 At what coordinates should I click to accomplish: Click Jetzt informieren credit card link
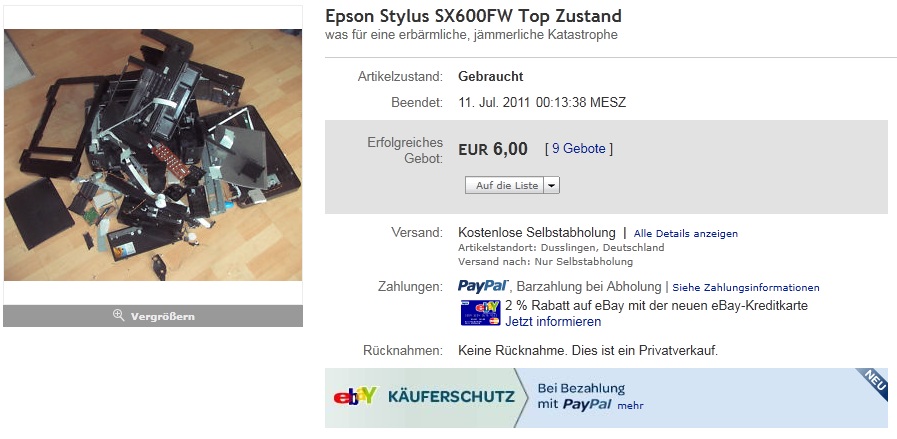coord(553,322)
